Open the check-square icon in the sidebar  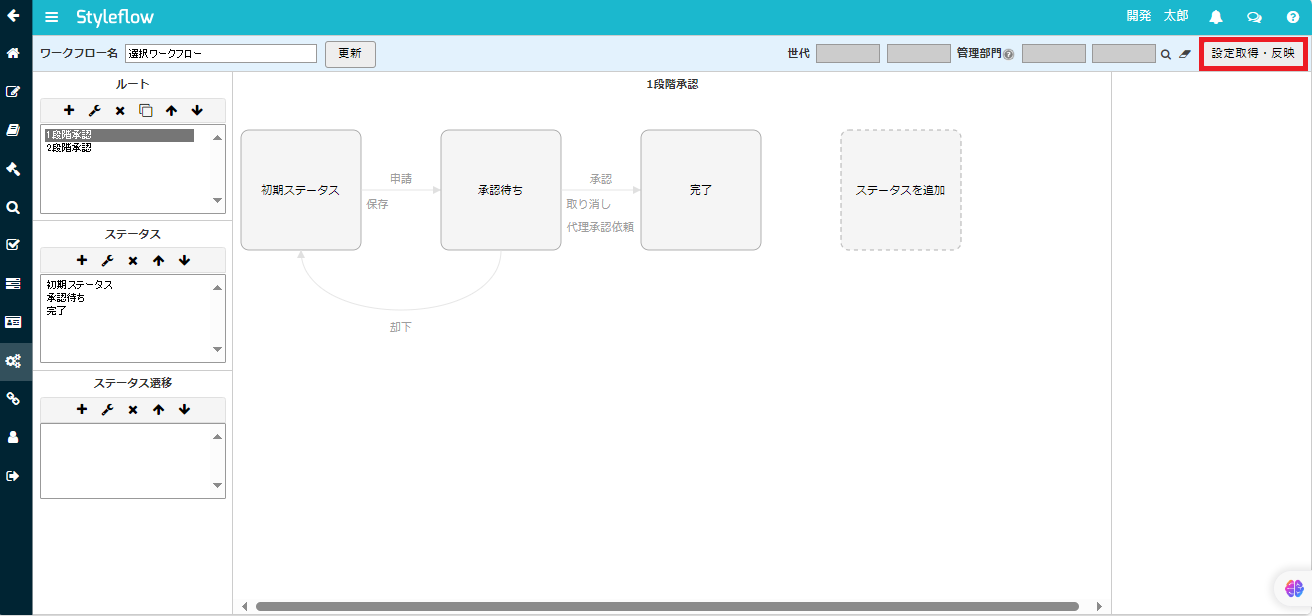pos(14,244)
